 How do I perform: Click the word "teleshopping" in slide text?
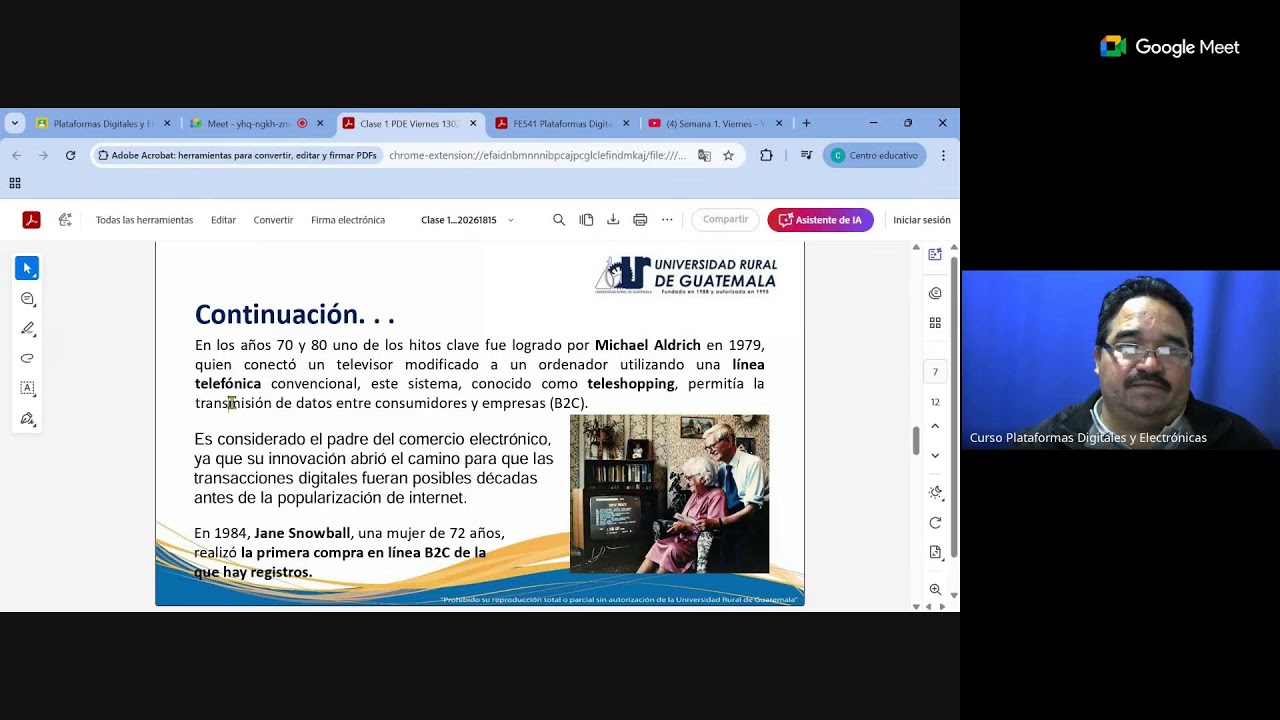tap(631, 384)
